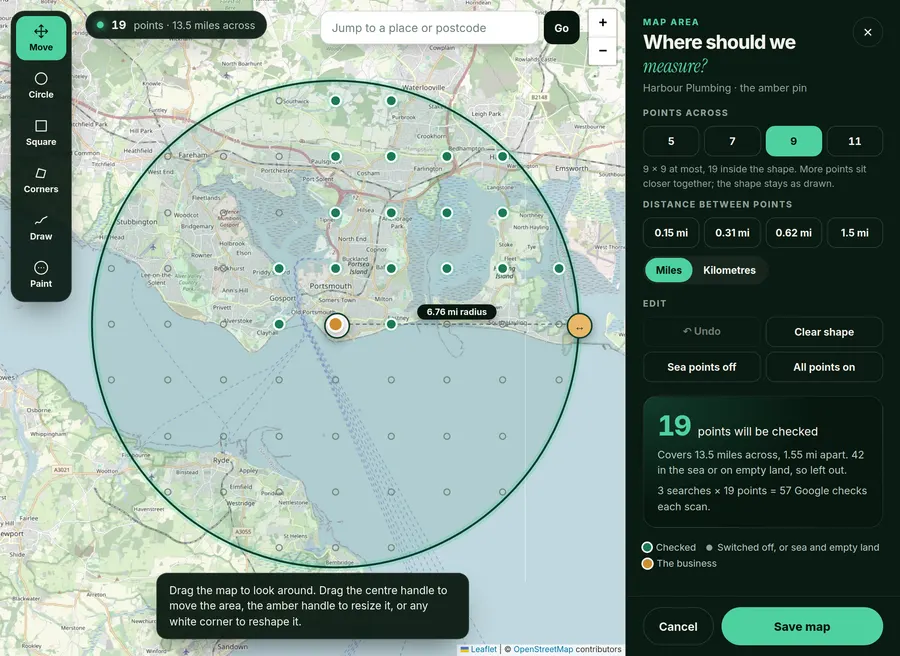The width and height of the screenshot is (900, 656).
Task: Click the amber business pin at centre
Action: (x=336, y=325)
